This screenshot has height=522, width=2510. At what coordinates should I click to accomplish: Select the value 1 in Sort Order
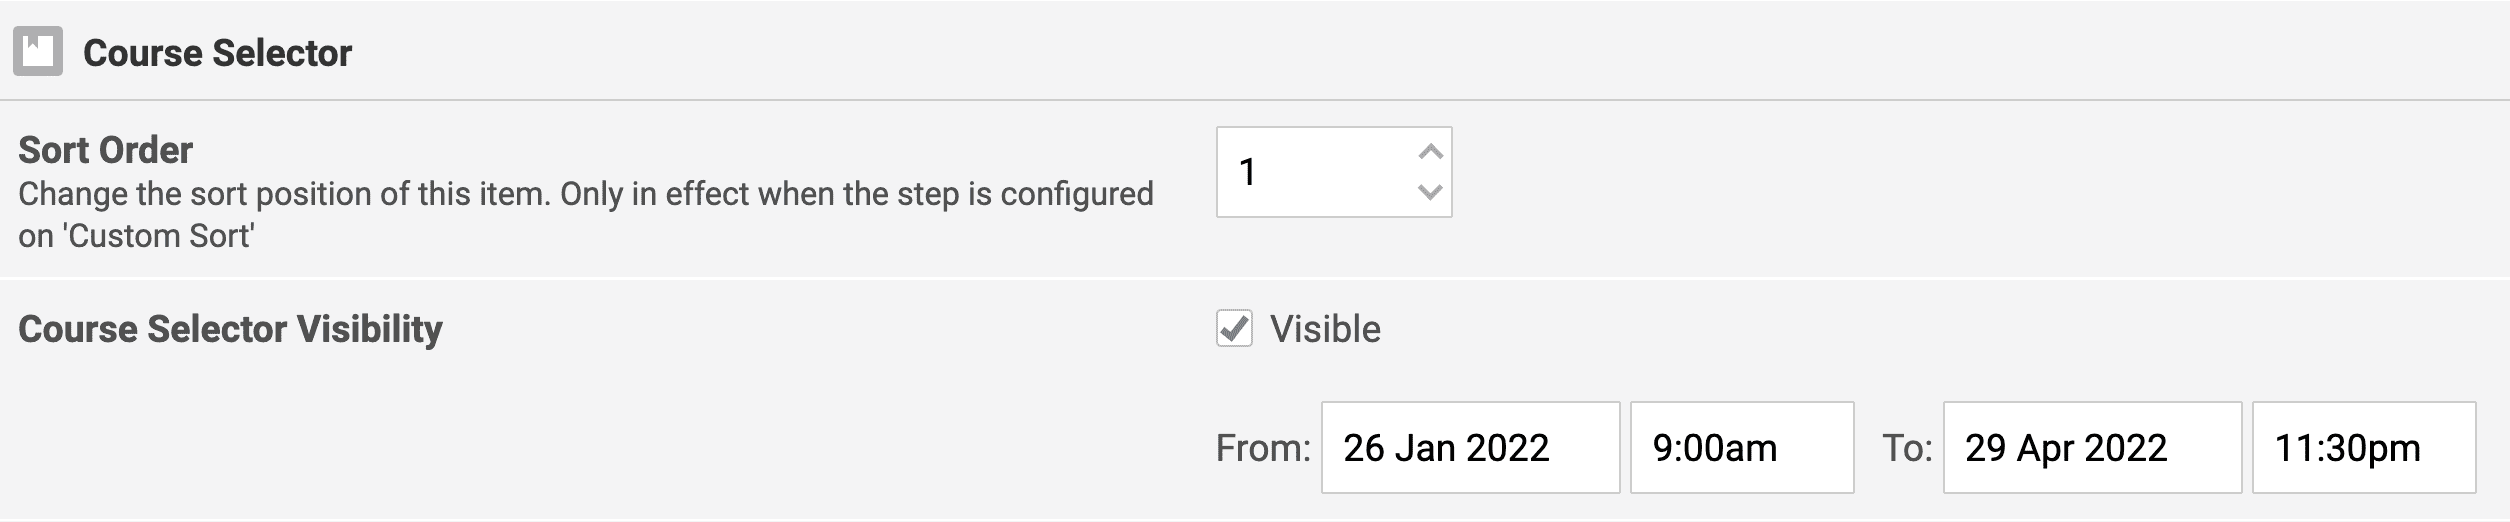click(x=1247, y=172)
